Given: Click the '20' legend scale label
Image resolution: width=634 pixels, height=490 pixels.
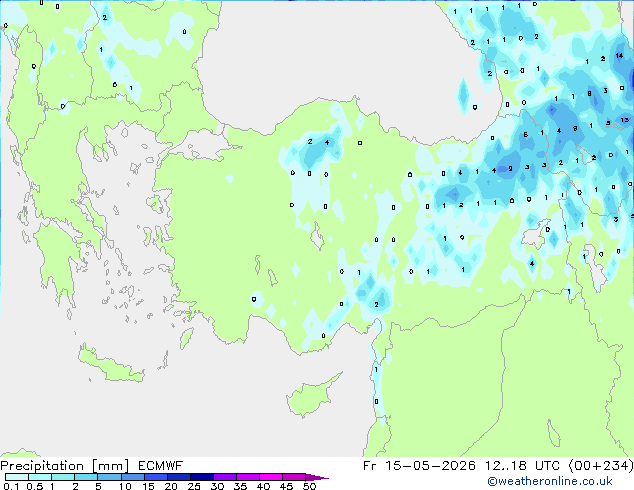Looking at the screenshot, I should [x=171, y=486].
